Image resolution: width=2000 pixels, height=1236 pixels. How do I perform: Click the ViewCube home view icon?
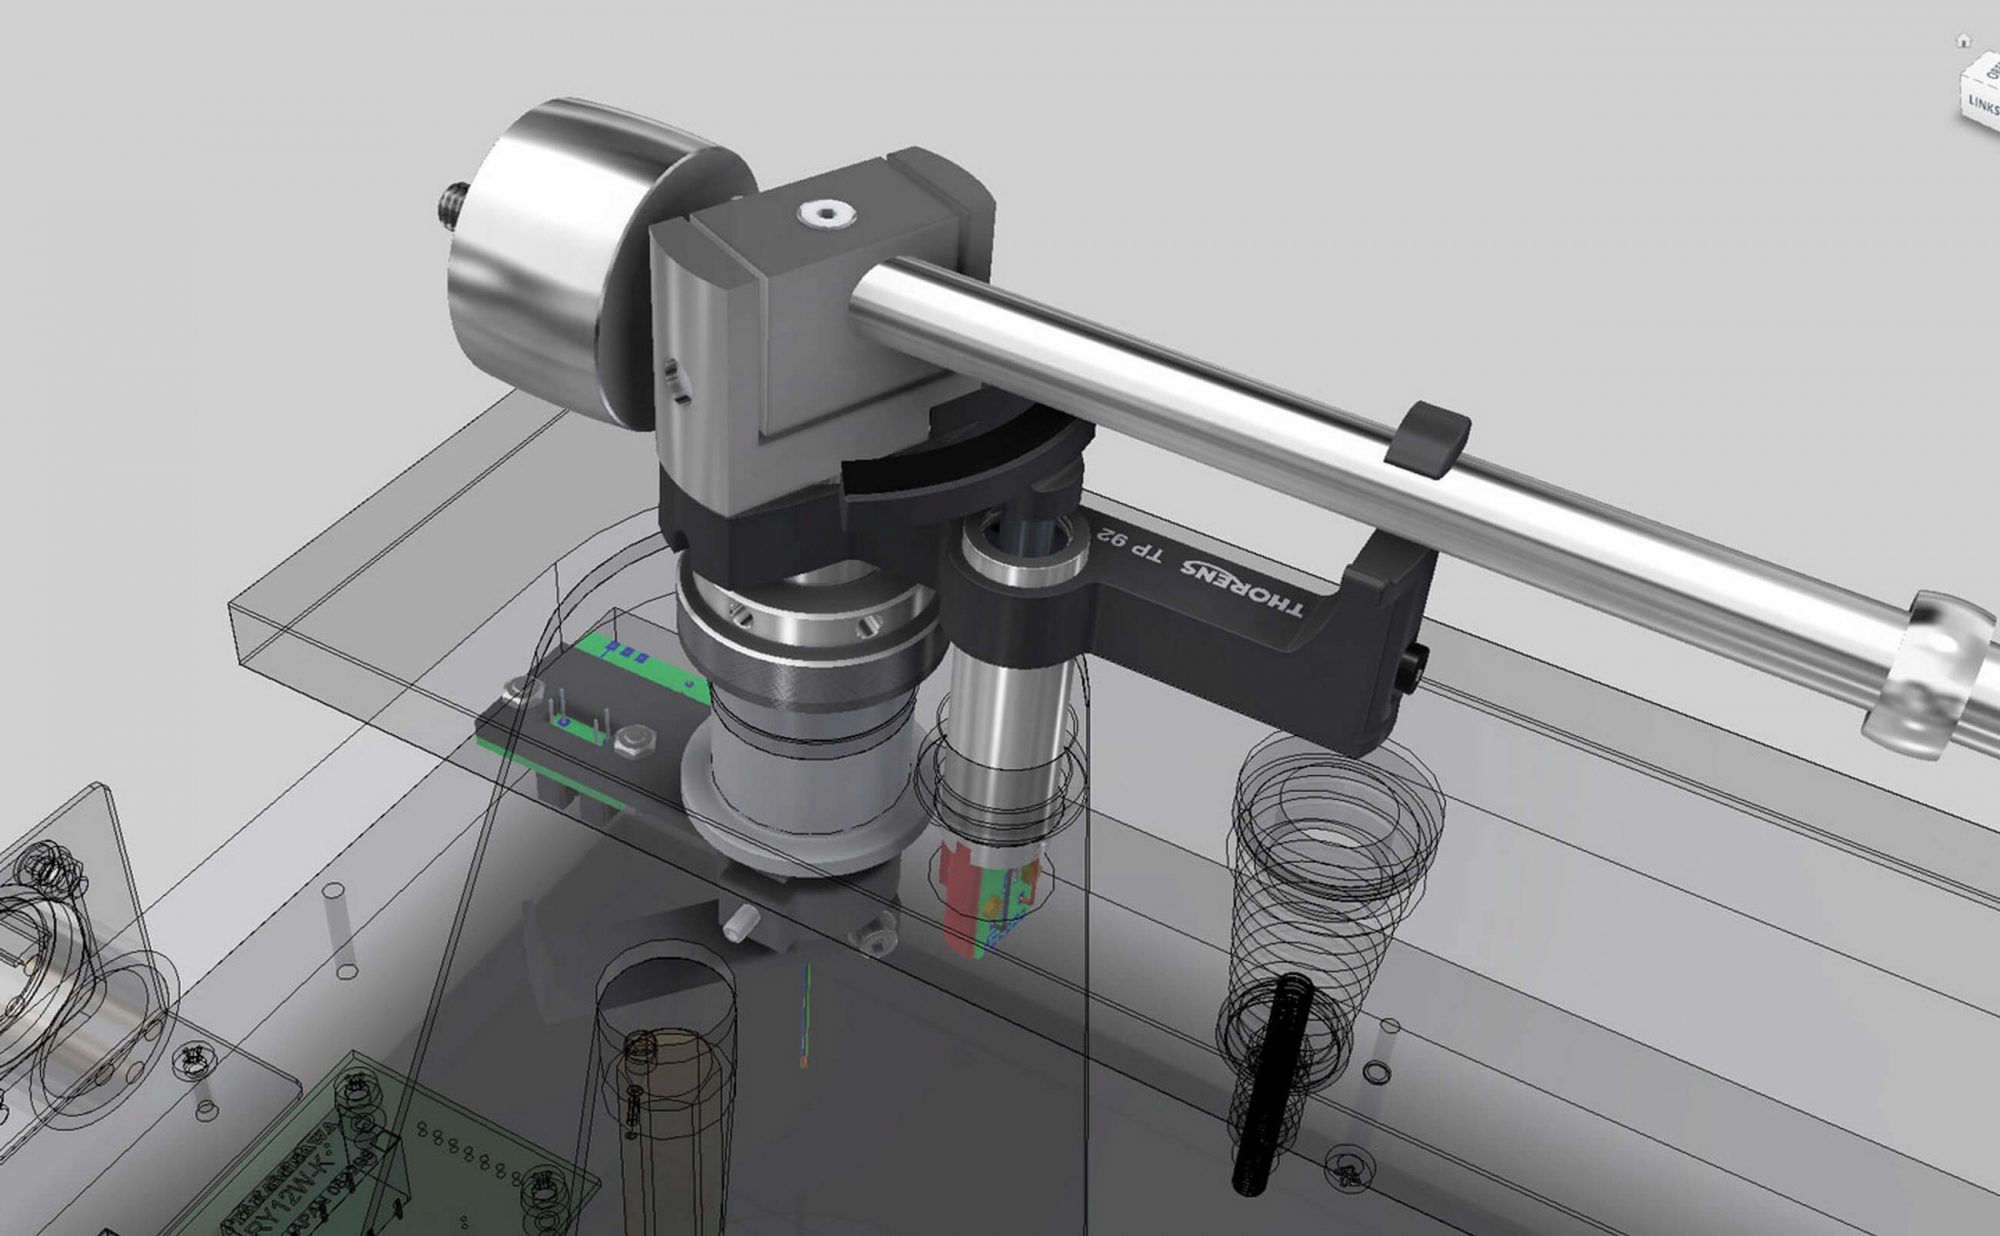click(x=1963, y=41)
